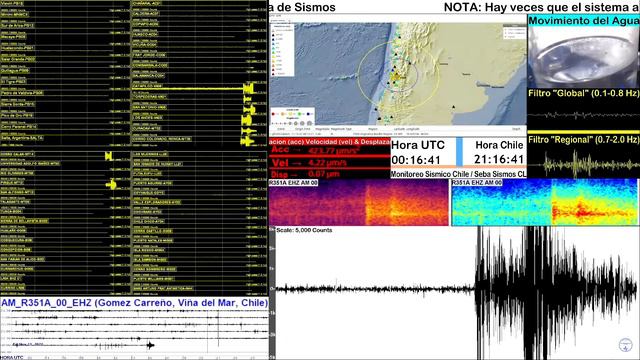Image resolution: width=640 pixels, height=360 pixels.
Task: Click the Gomez Carreño helicorder drum plot
Action: coord(134,331)
